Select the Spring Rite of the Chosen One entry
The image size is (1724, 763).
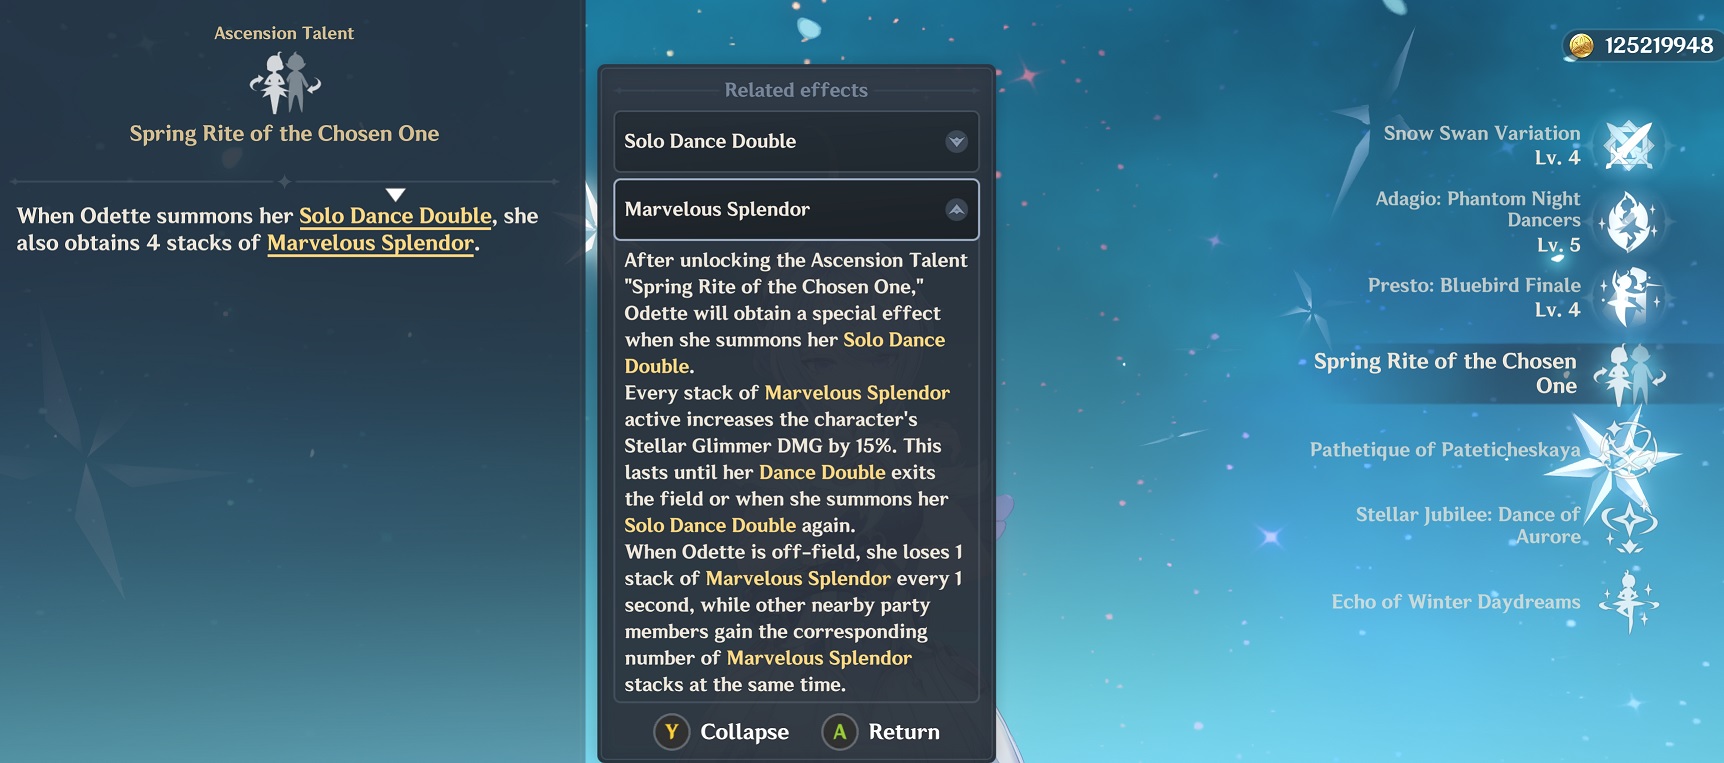(x=1488, y=373)
